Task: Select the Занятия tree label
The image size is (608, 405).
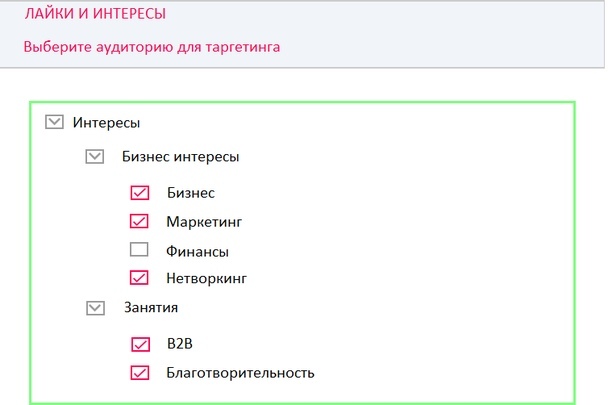Action: [151, 308]
